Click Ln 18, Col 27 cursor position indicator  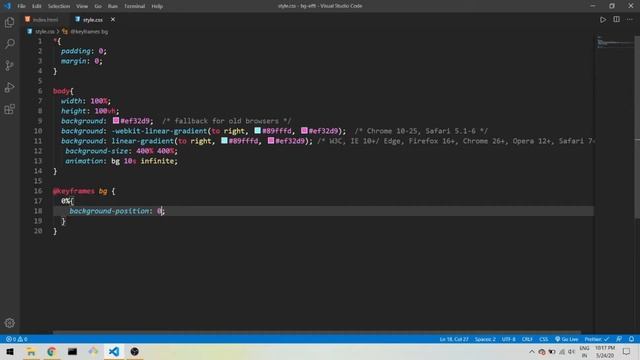(454, 339)
